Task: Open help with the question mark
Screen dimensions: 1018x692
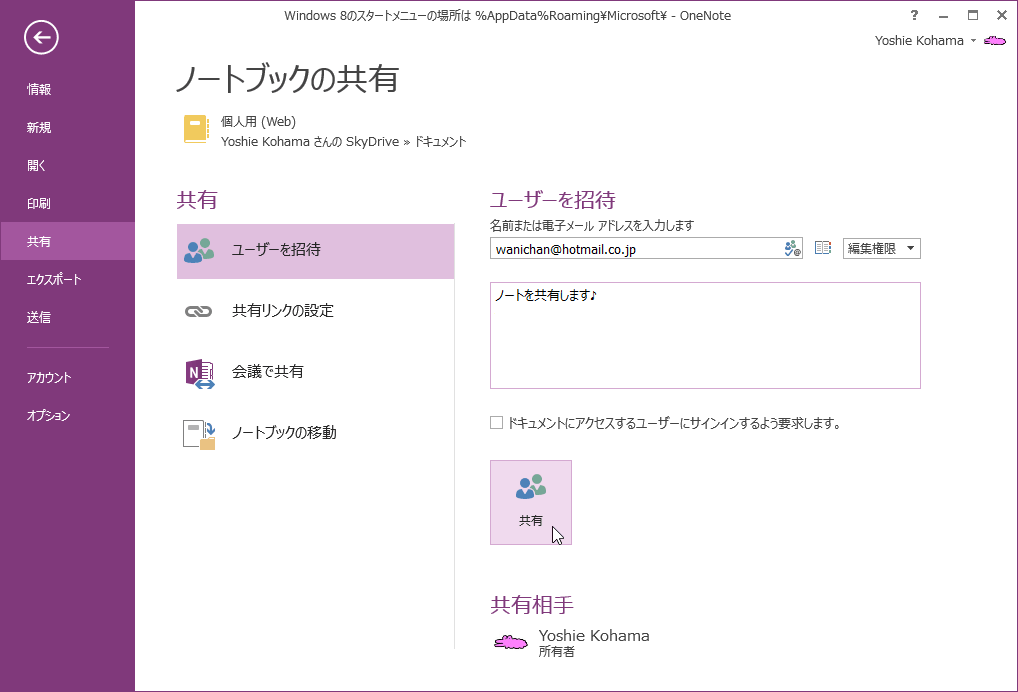Action: point(914,15)
